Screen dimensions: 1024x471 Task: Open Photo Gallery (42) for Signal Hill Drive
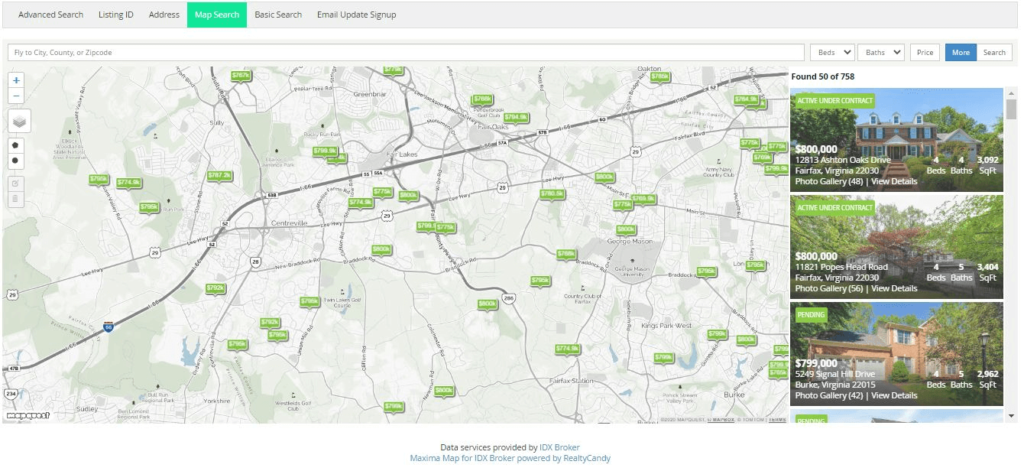[x=829, y=395]
